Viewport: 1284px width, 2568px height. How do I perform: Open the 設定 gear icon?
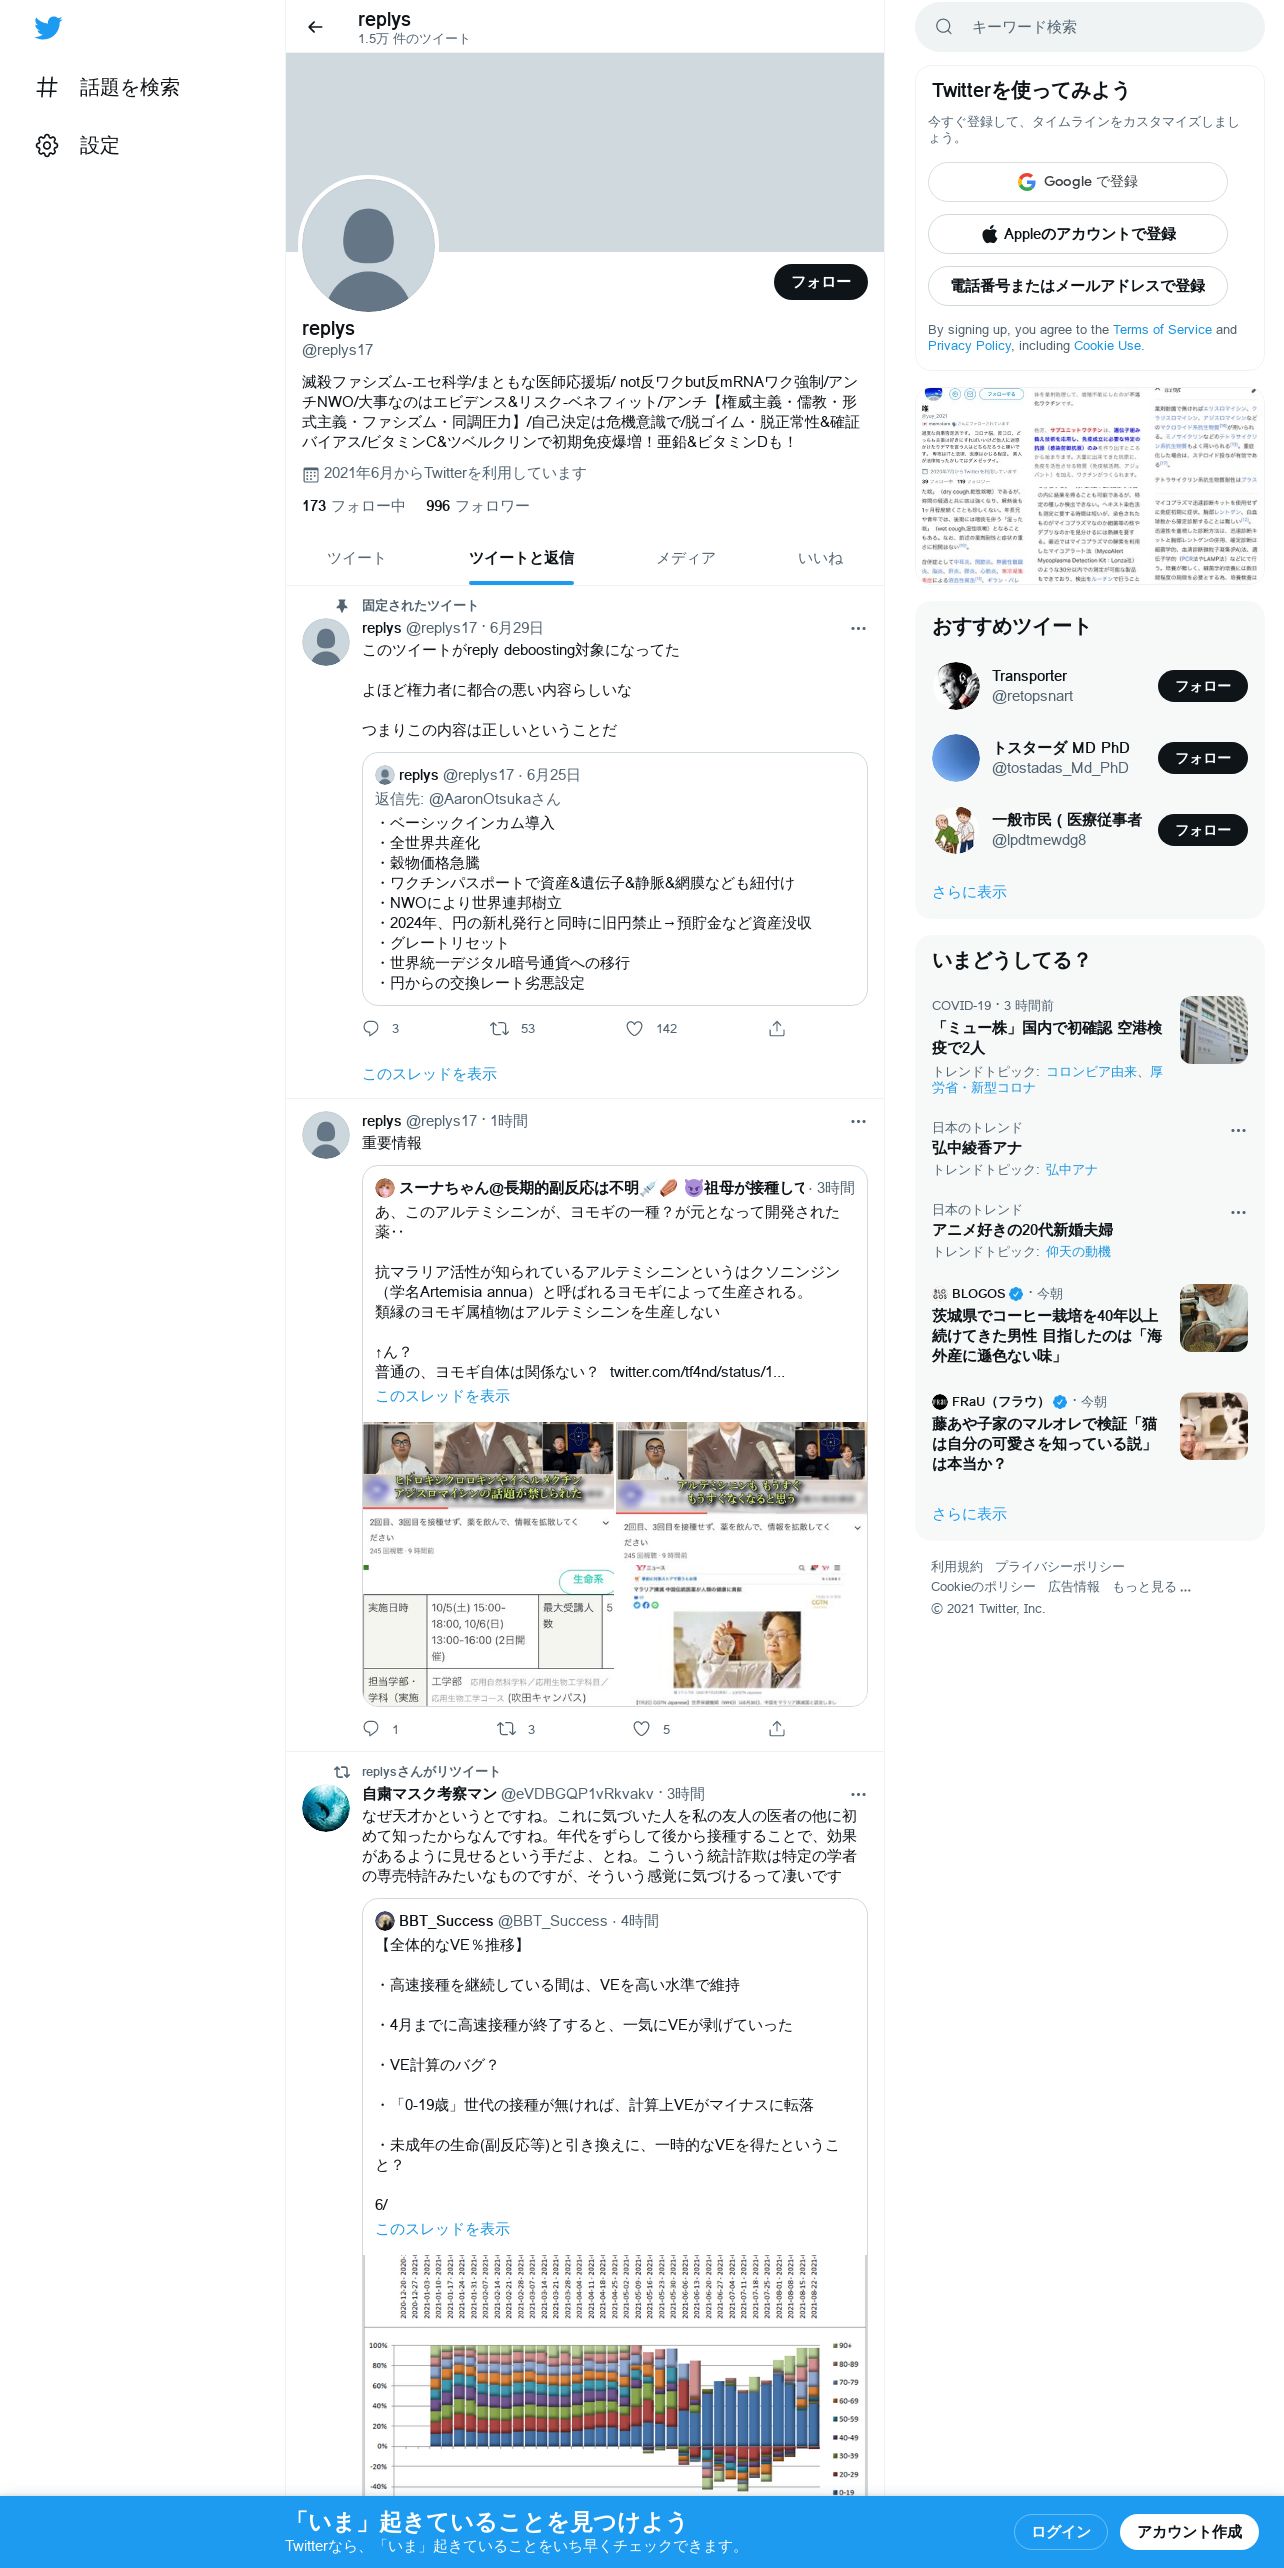(x=47, y=145)
